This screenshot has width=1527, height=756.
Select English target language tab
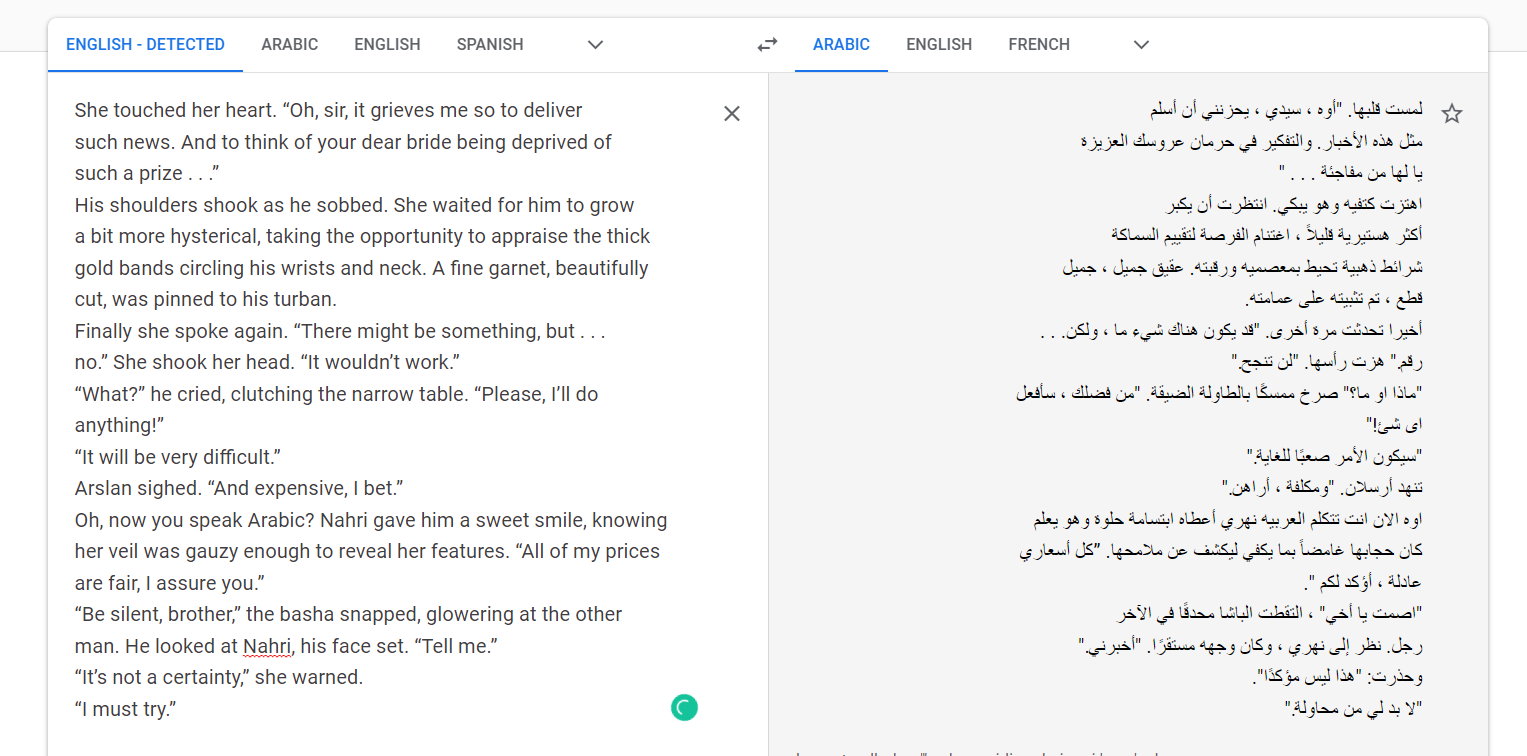939,45
